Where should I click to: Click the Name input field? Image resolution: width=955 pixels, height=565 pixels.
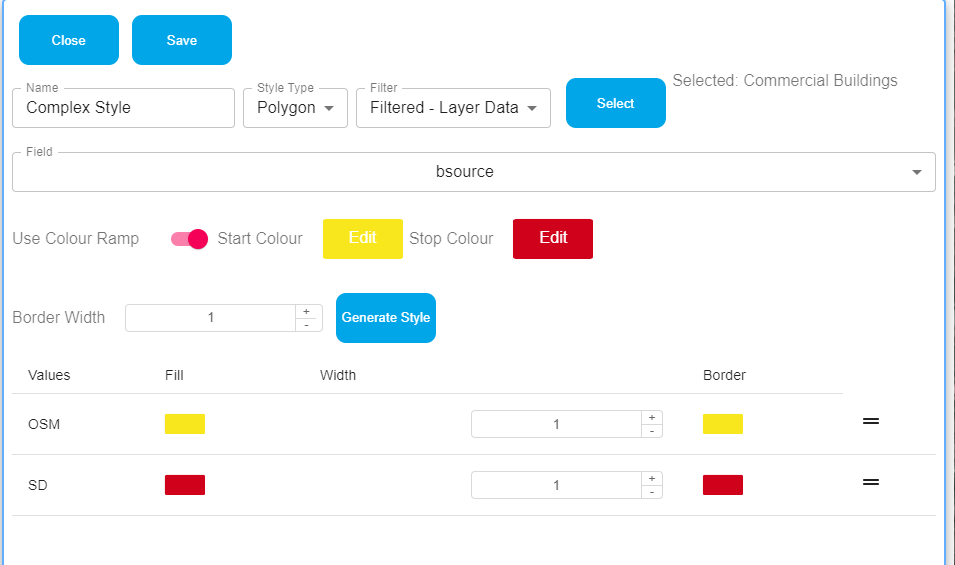(x=123, y=108)
